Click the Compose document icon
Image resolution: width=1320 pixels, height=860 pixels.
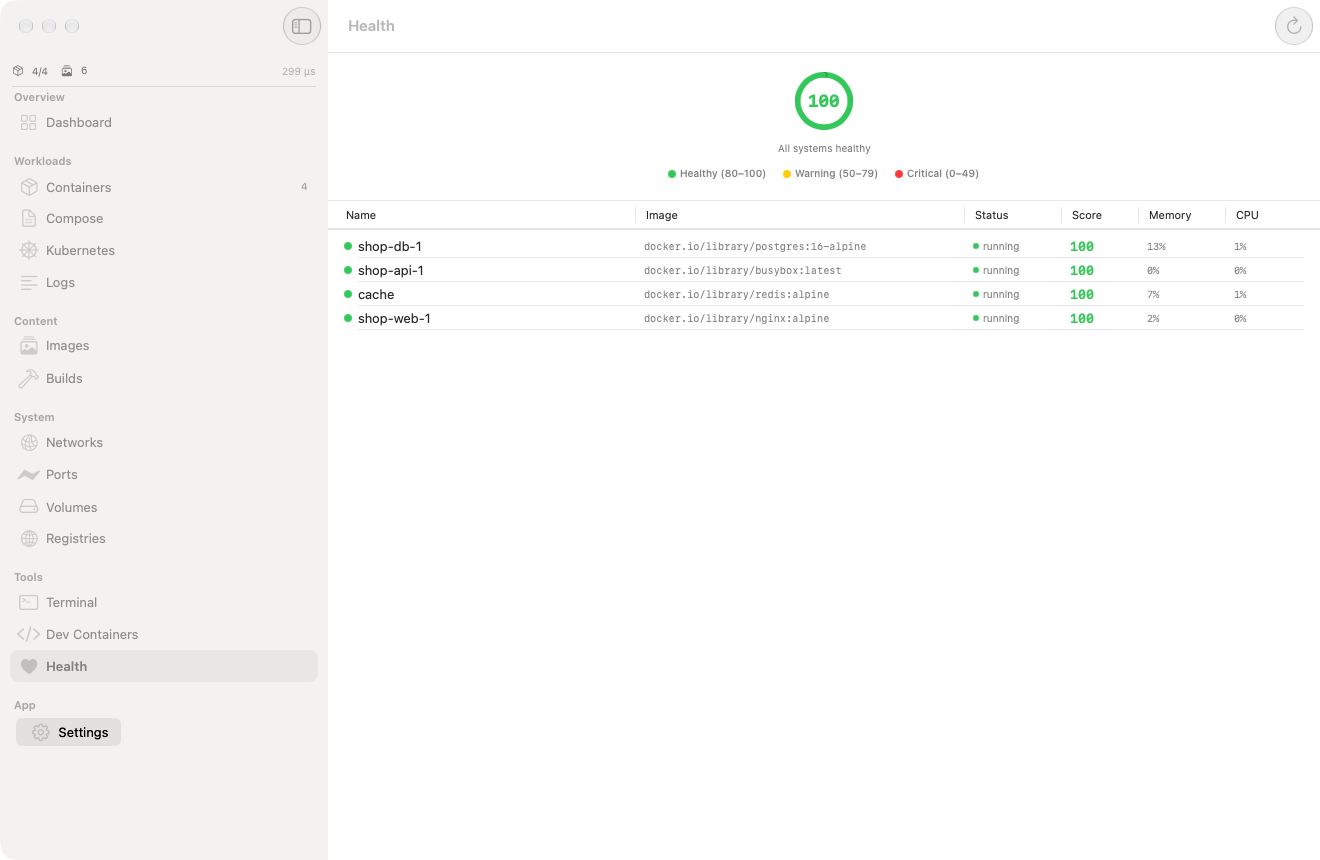[x=28, y=218]
